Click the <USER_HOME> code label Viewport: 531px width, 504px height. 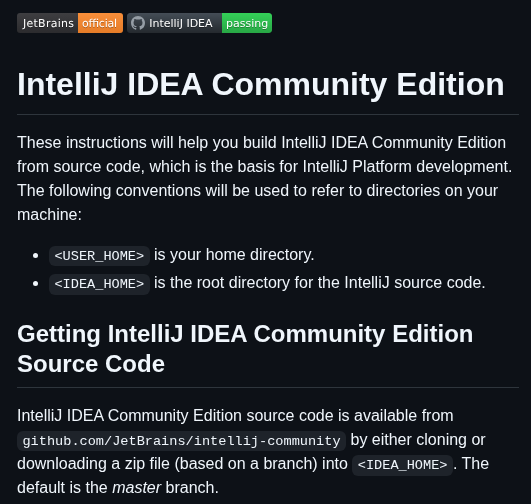click(x=99, y=256)
